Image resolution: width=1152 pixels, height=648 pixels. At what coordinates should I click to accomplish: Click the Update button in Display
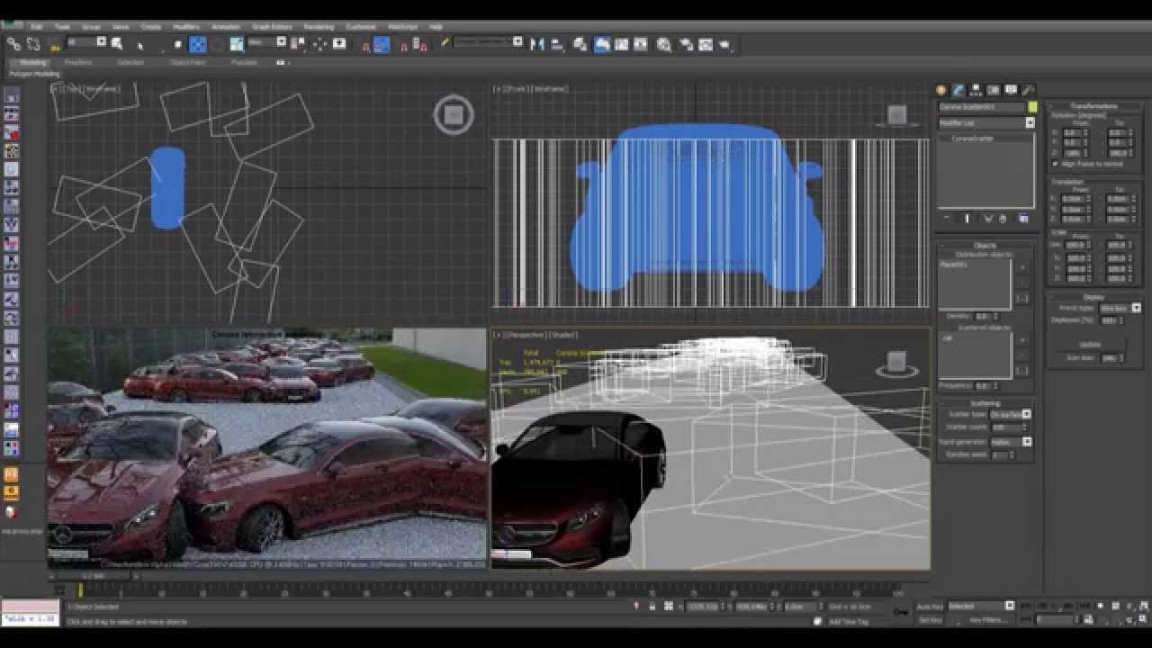coord(1089,344)
